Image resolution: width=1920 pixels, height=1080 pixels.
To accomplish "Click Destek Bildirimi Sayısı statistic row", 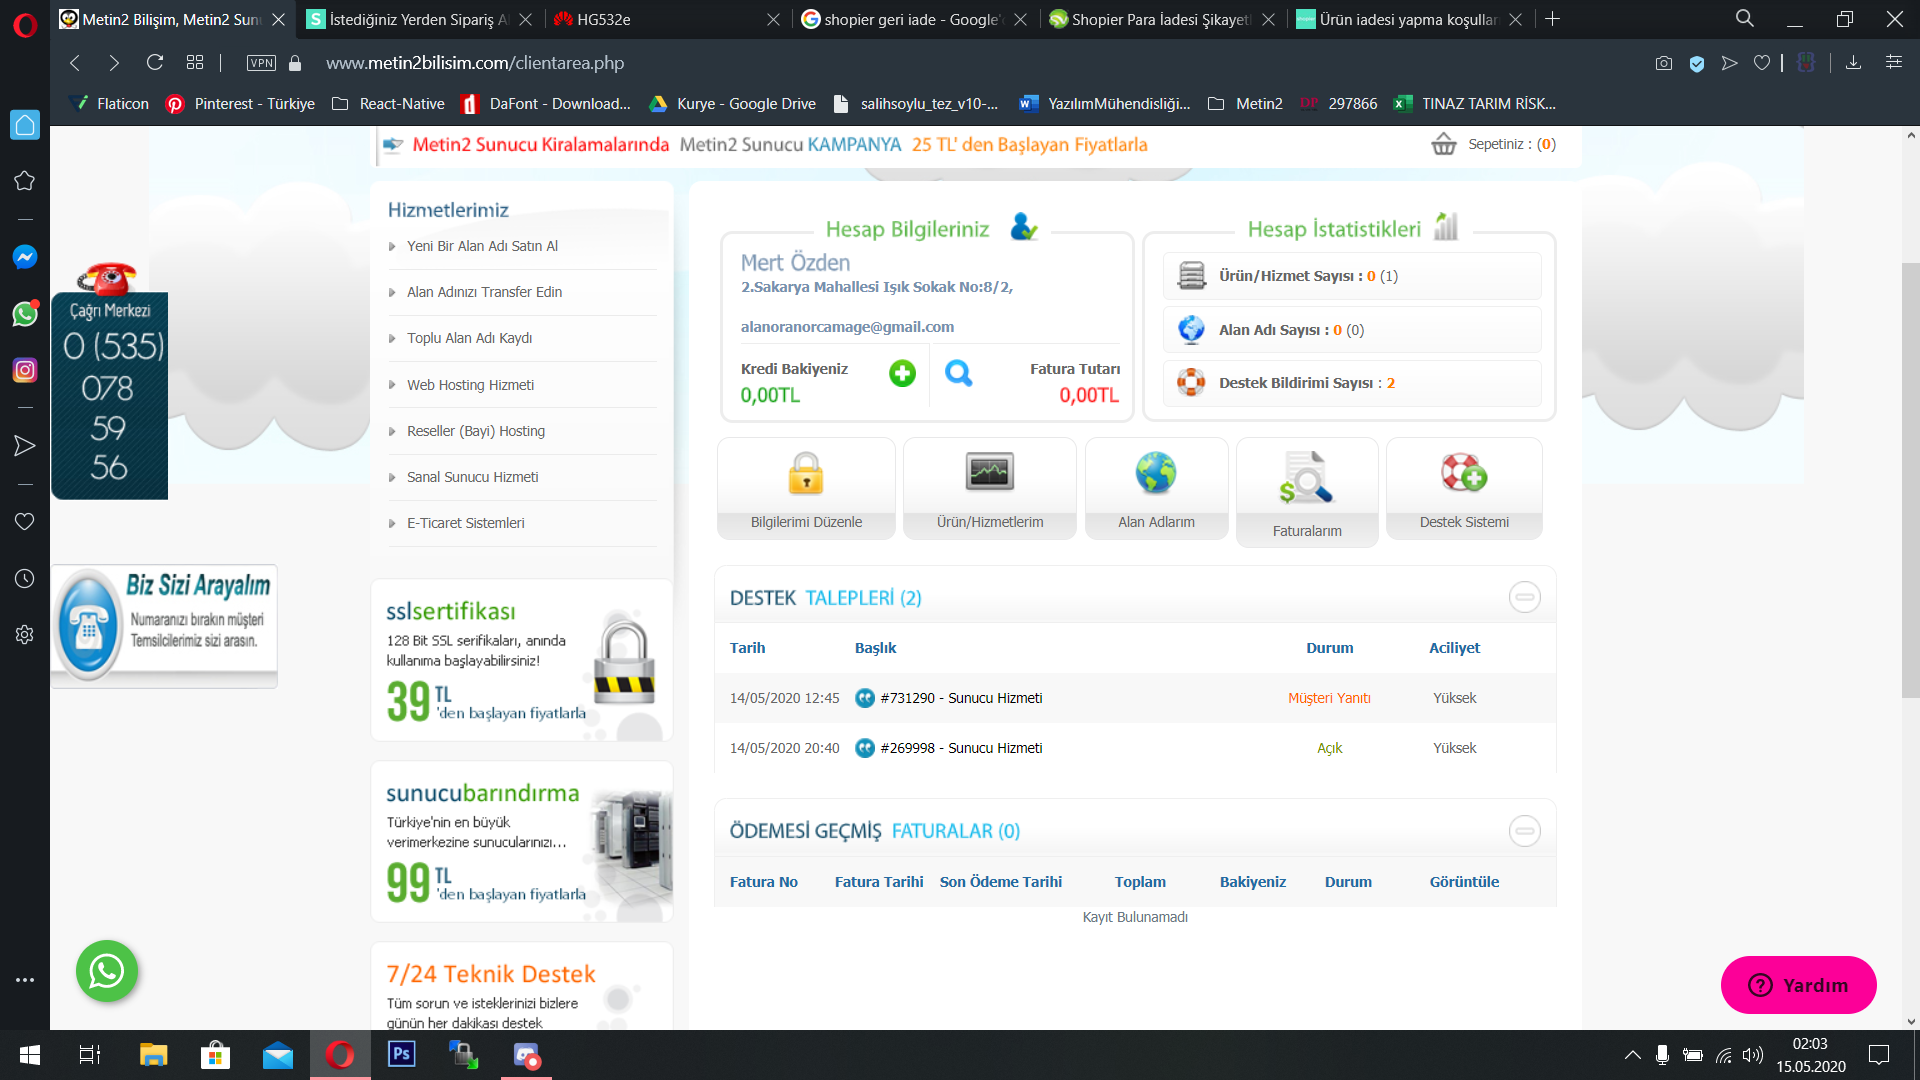I will click(x=1352, y=383).
